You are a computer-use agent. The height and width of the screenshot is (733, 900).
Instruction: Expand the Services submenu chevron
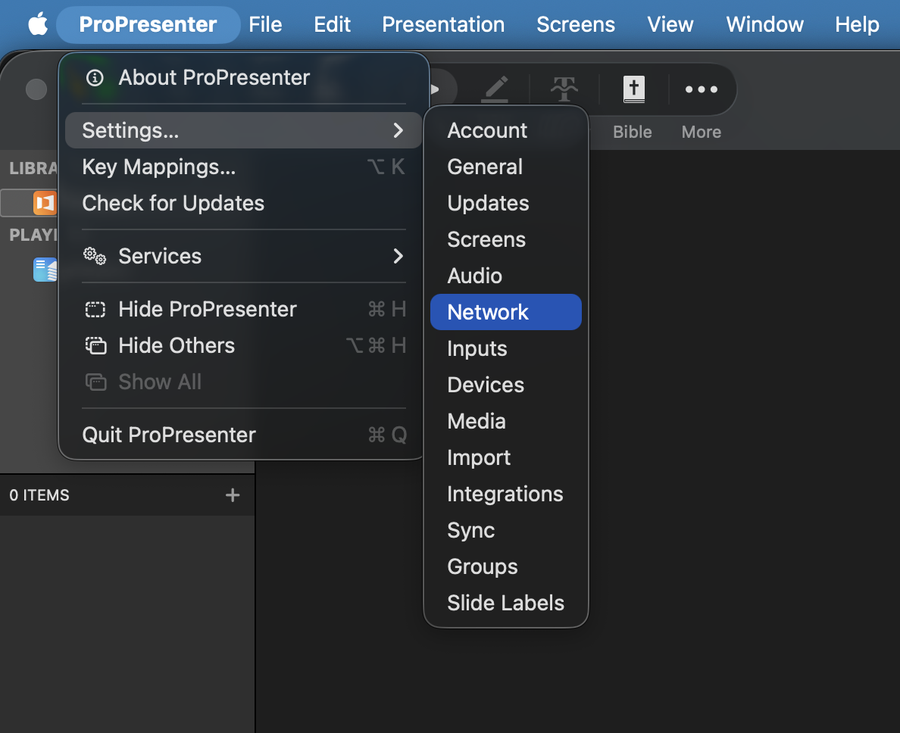(x=398, y=256)
